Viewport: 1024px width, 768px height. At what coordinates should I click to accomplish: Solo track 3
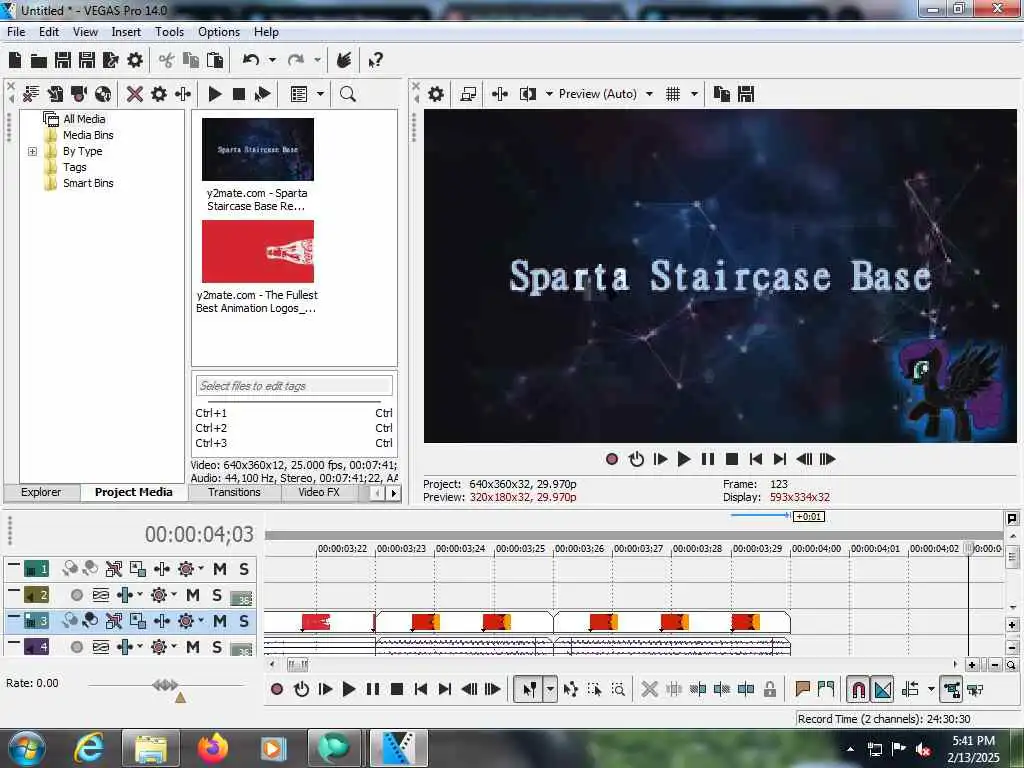[x=244, y=620]
